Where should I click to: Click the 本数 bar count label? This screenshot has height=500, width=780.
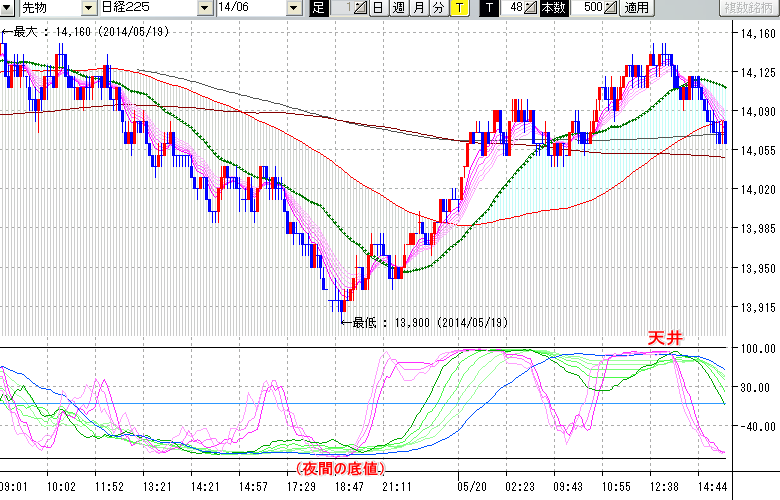[x=552, y=8]
